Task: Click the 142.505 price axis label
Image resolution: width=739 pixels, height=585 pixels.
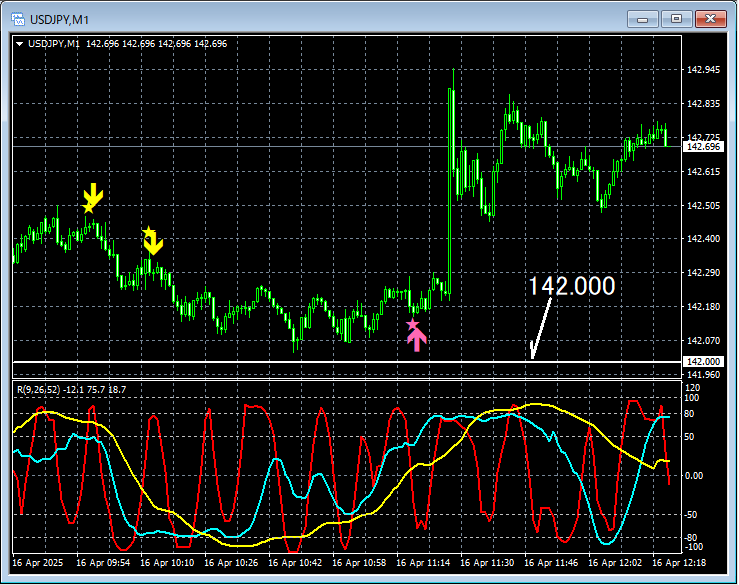Action: [x=703, y=206]
